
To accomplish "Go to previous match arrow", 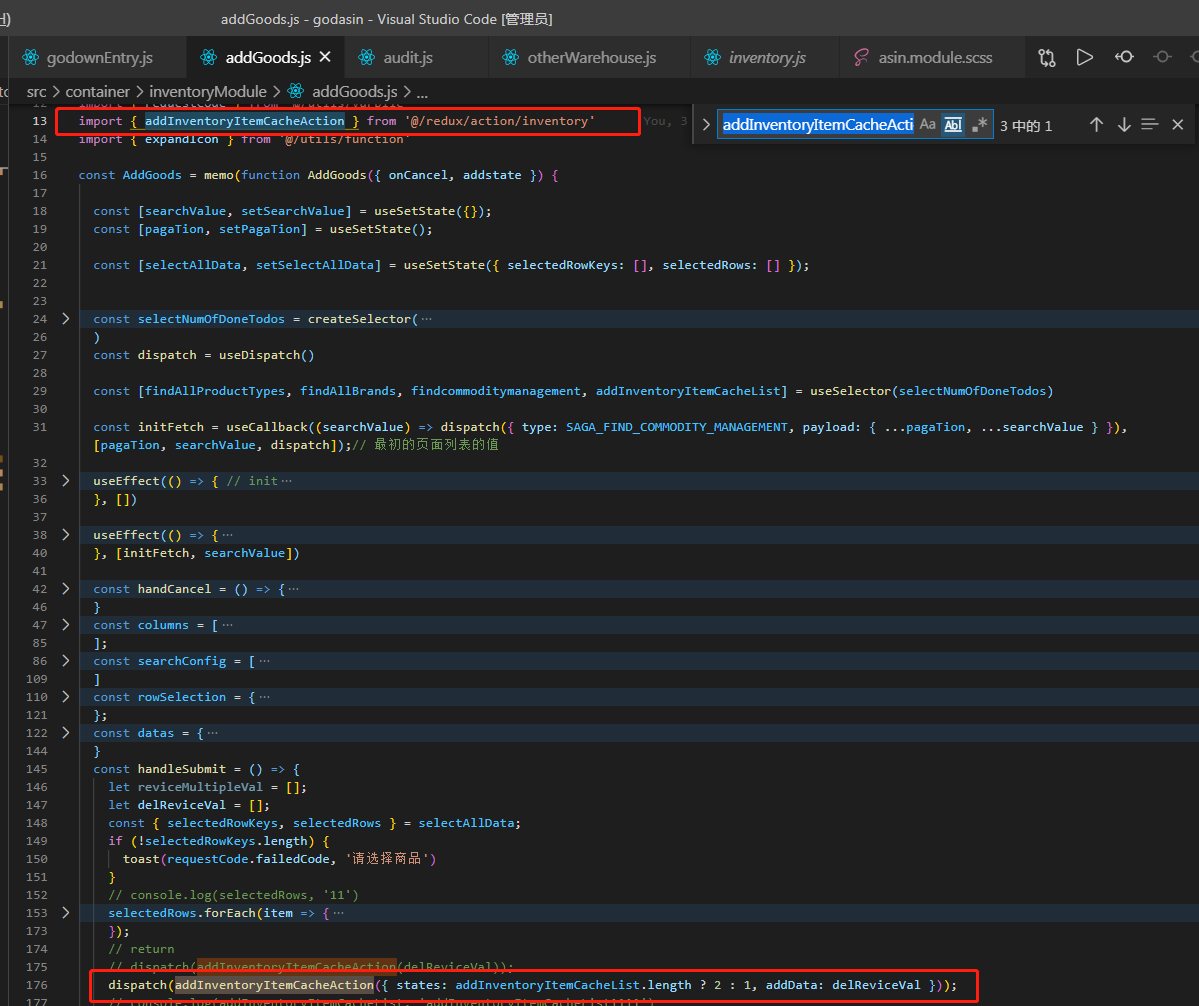I will 1097,125.
